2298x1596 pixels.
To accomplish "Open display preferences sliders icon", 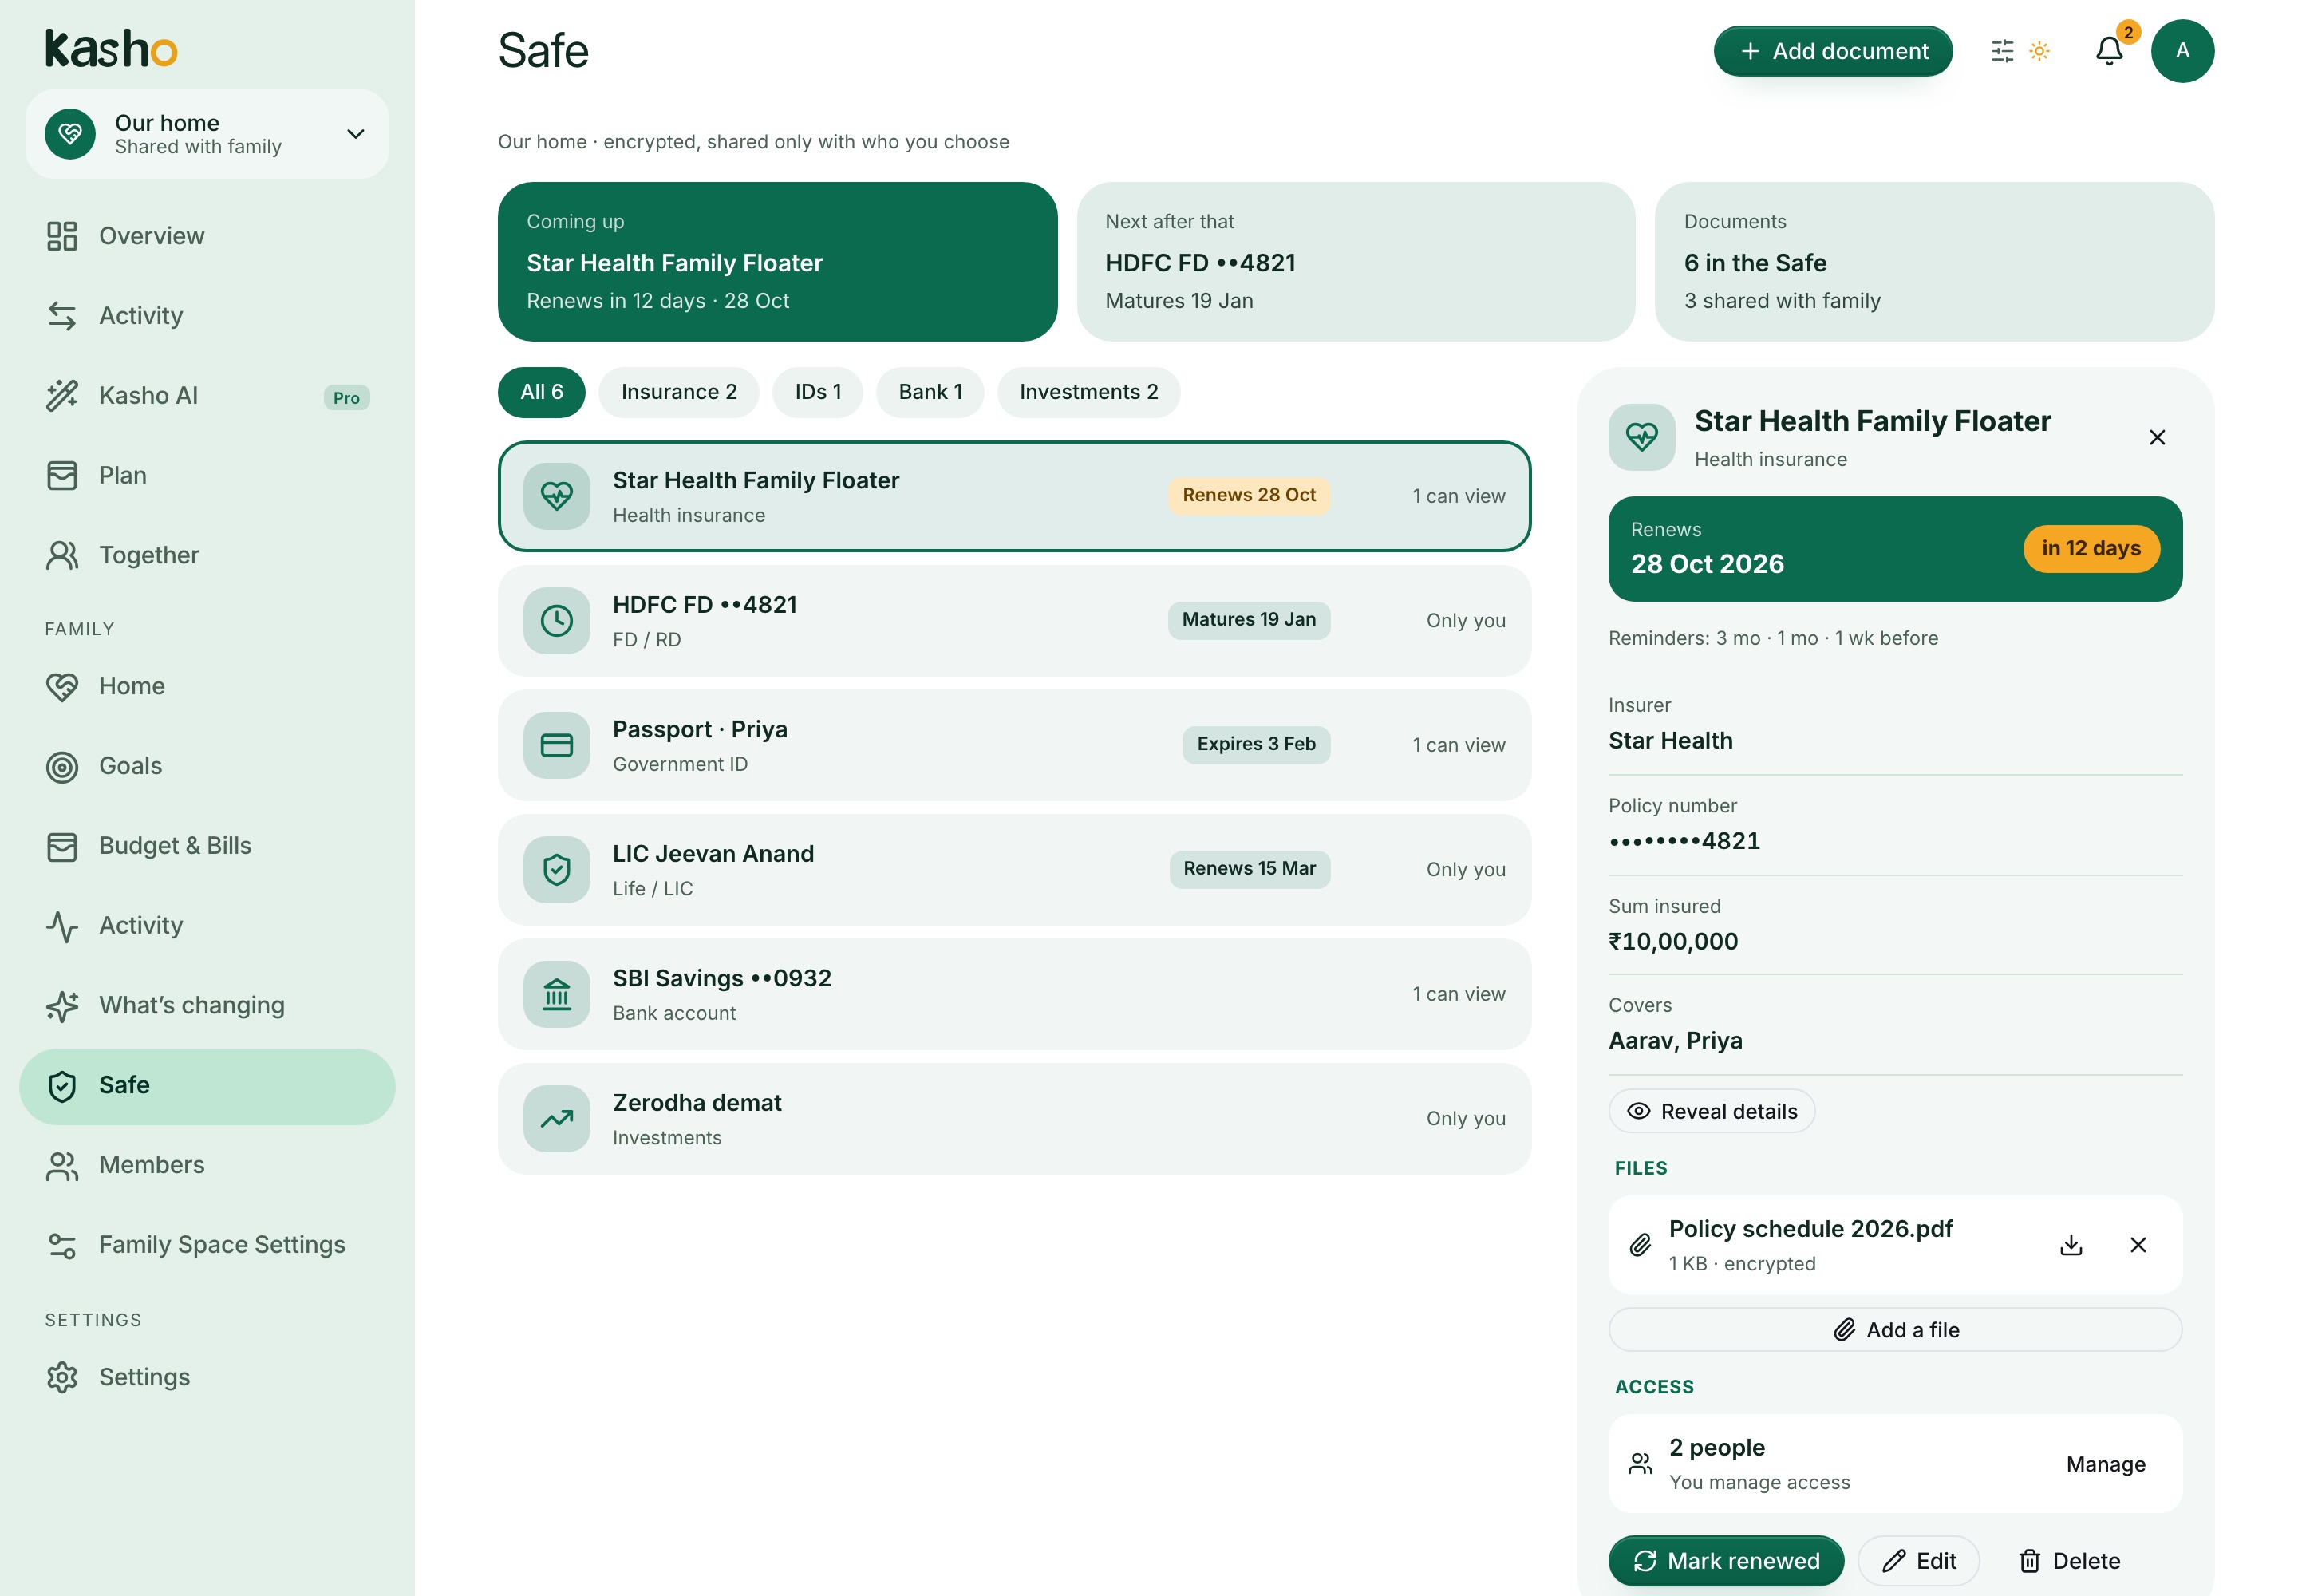I will pyautogui.click(x=2002, y=51).
